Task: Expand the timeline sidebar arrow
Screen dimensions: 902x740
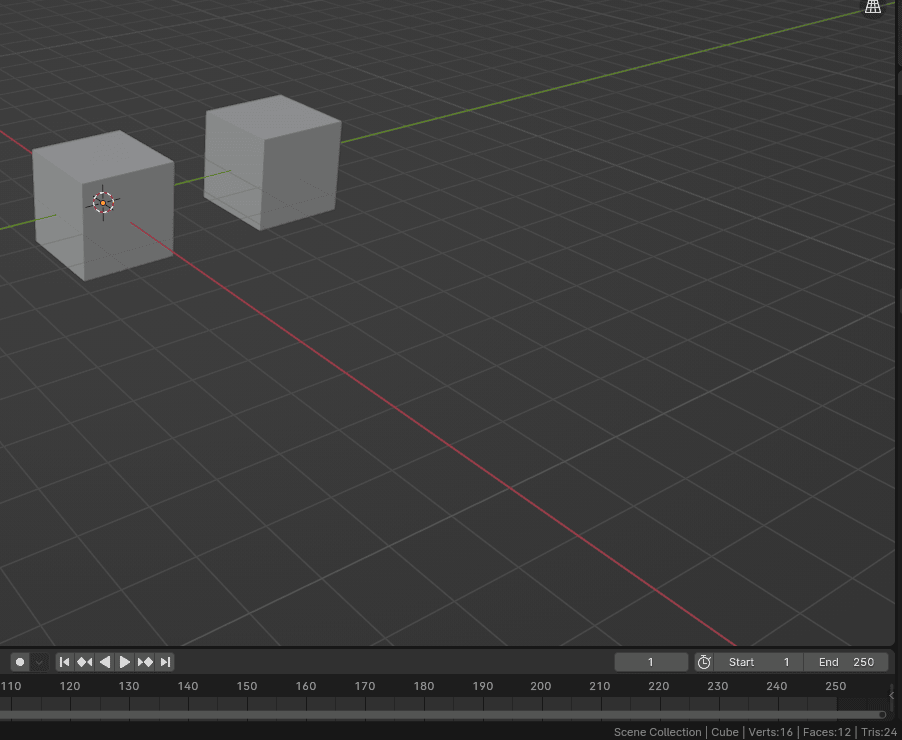Action: (x=891, y=695)
